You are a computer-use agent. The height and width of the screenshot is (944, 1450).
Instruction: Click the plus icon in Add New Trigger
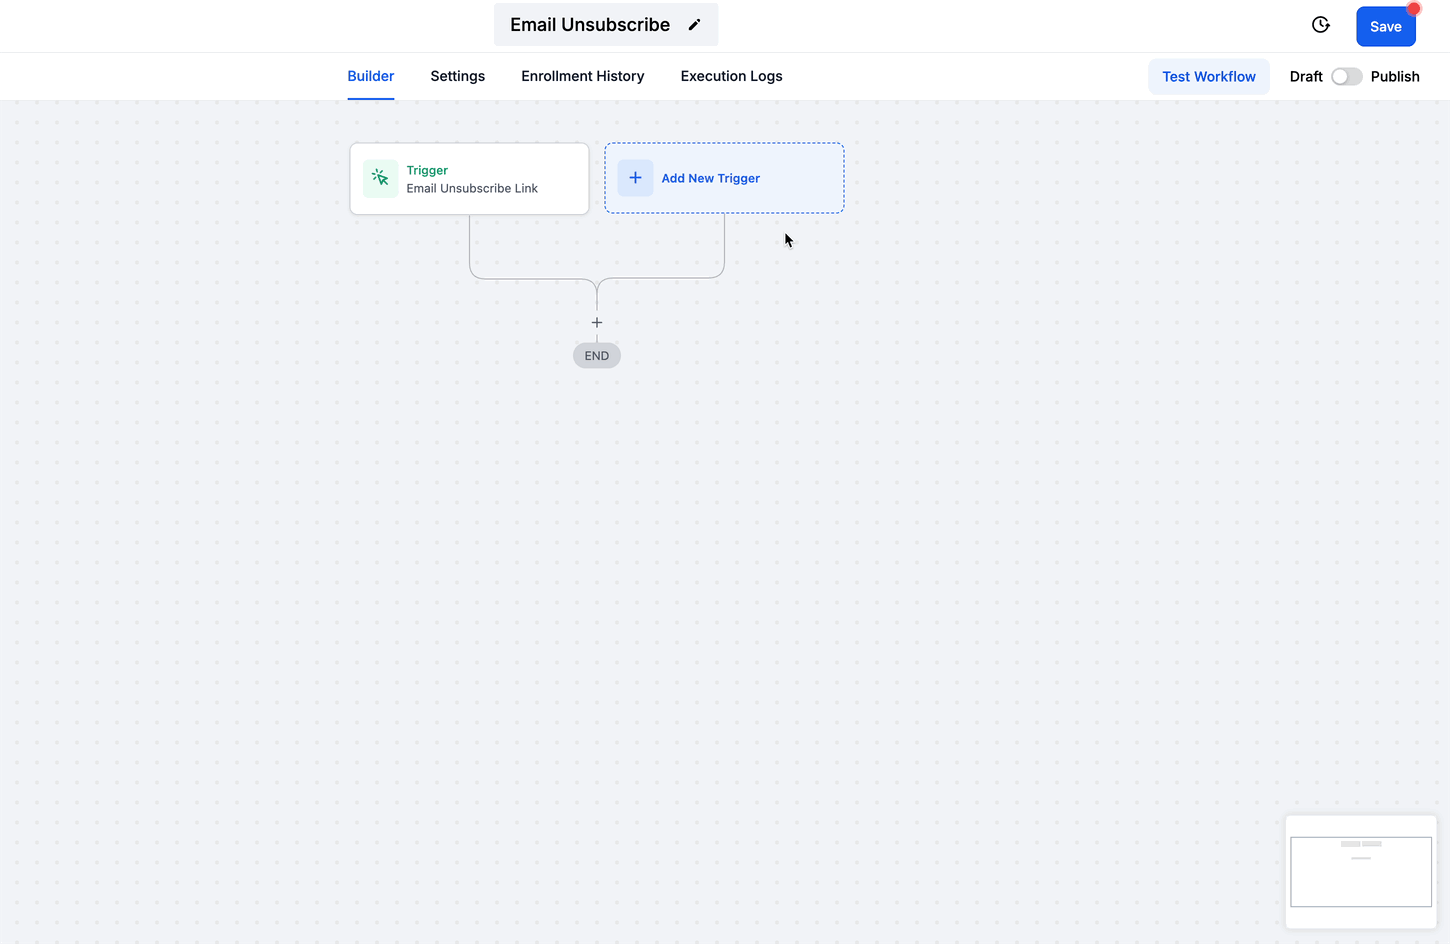635,178
